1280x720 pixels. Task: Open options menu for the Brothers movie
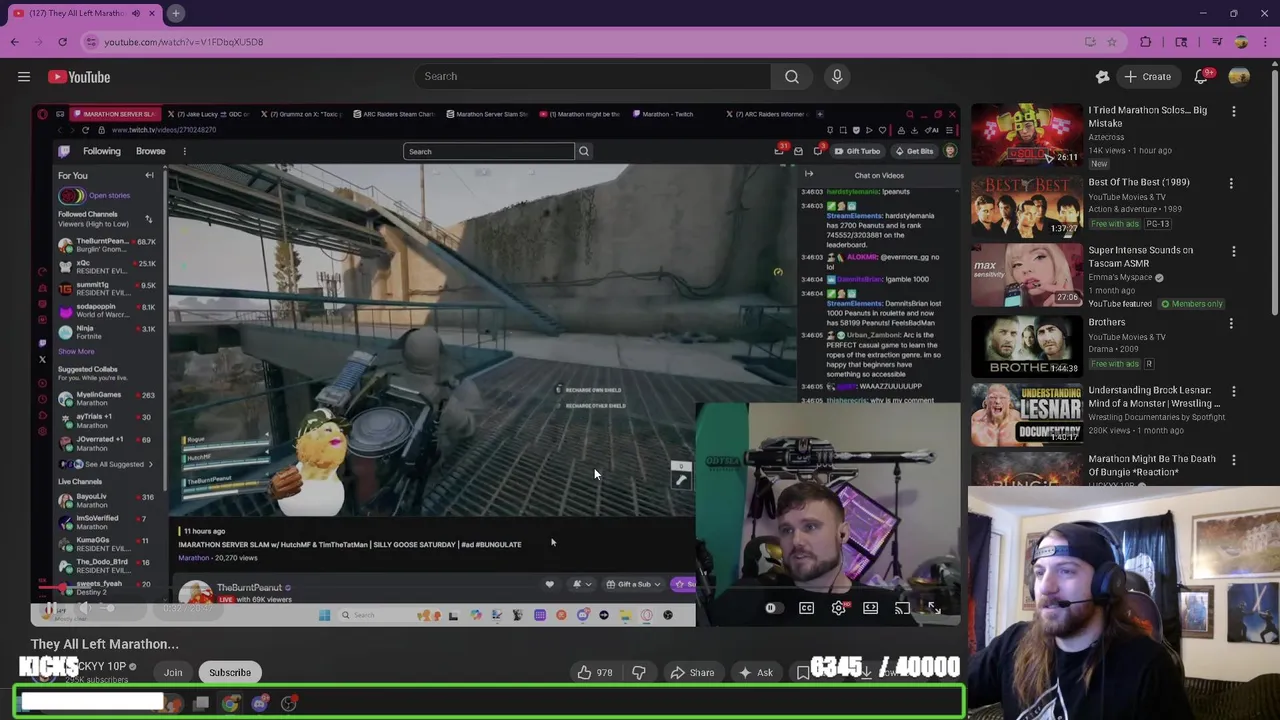(1231, 323)
